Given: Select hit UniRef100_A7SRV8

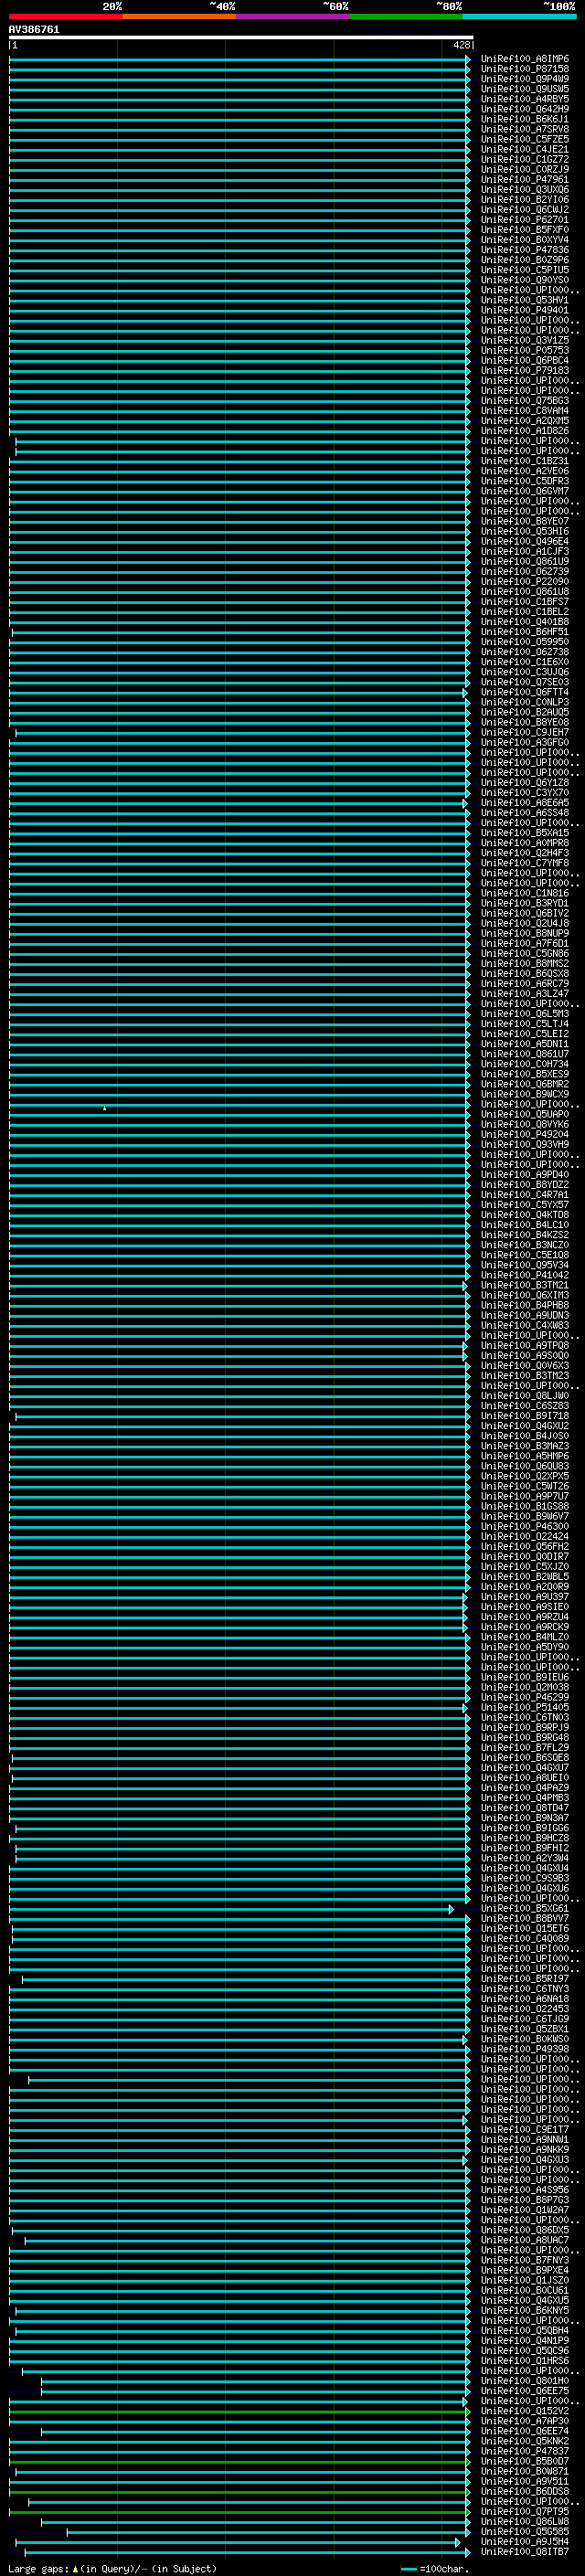Looking at the screenshot, I should click(525, 129).
